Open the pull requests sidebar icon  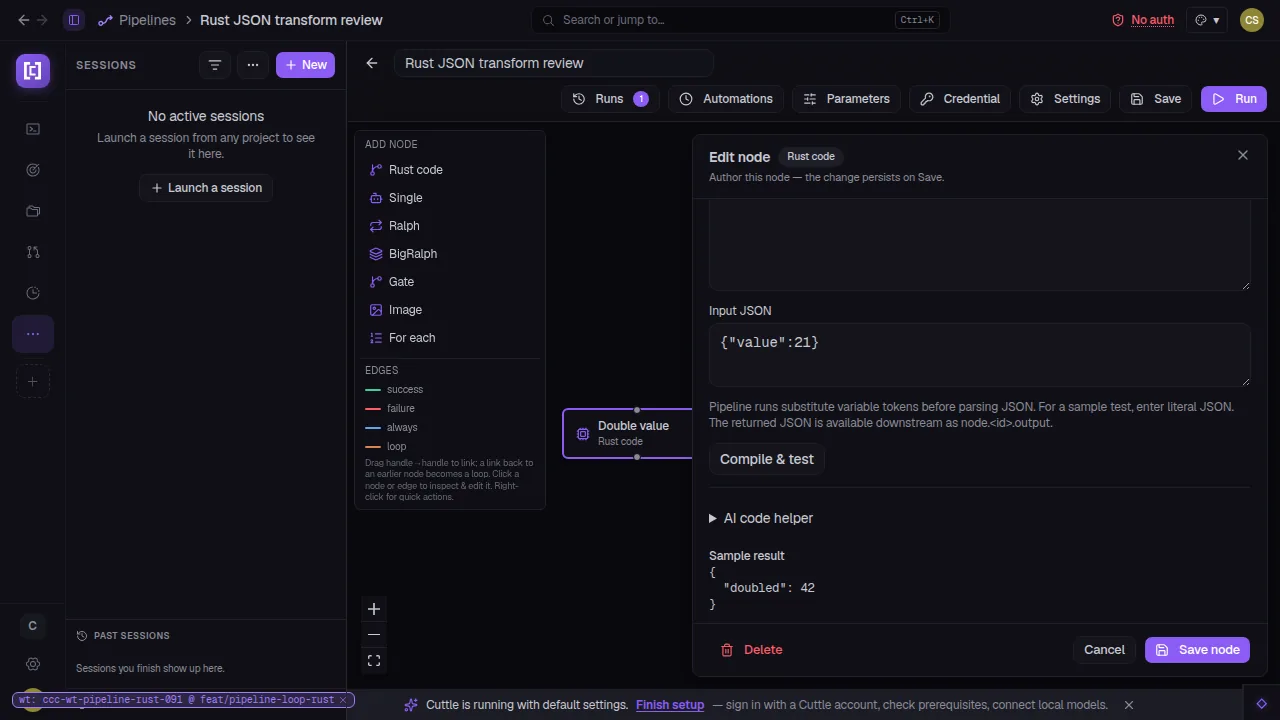(33, 252)
